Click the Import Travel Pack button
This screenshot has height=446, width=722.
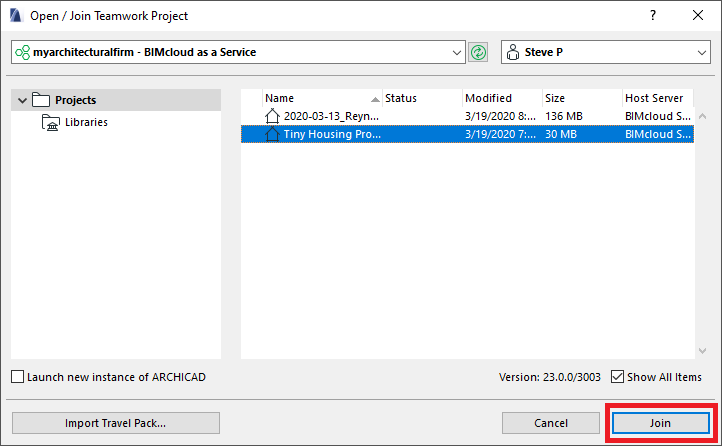(116, 423)
